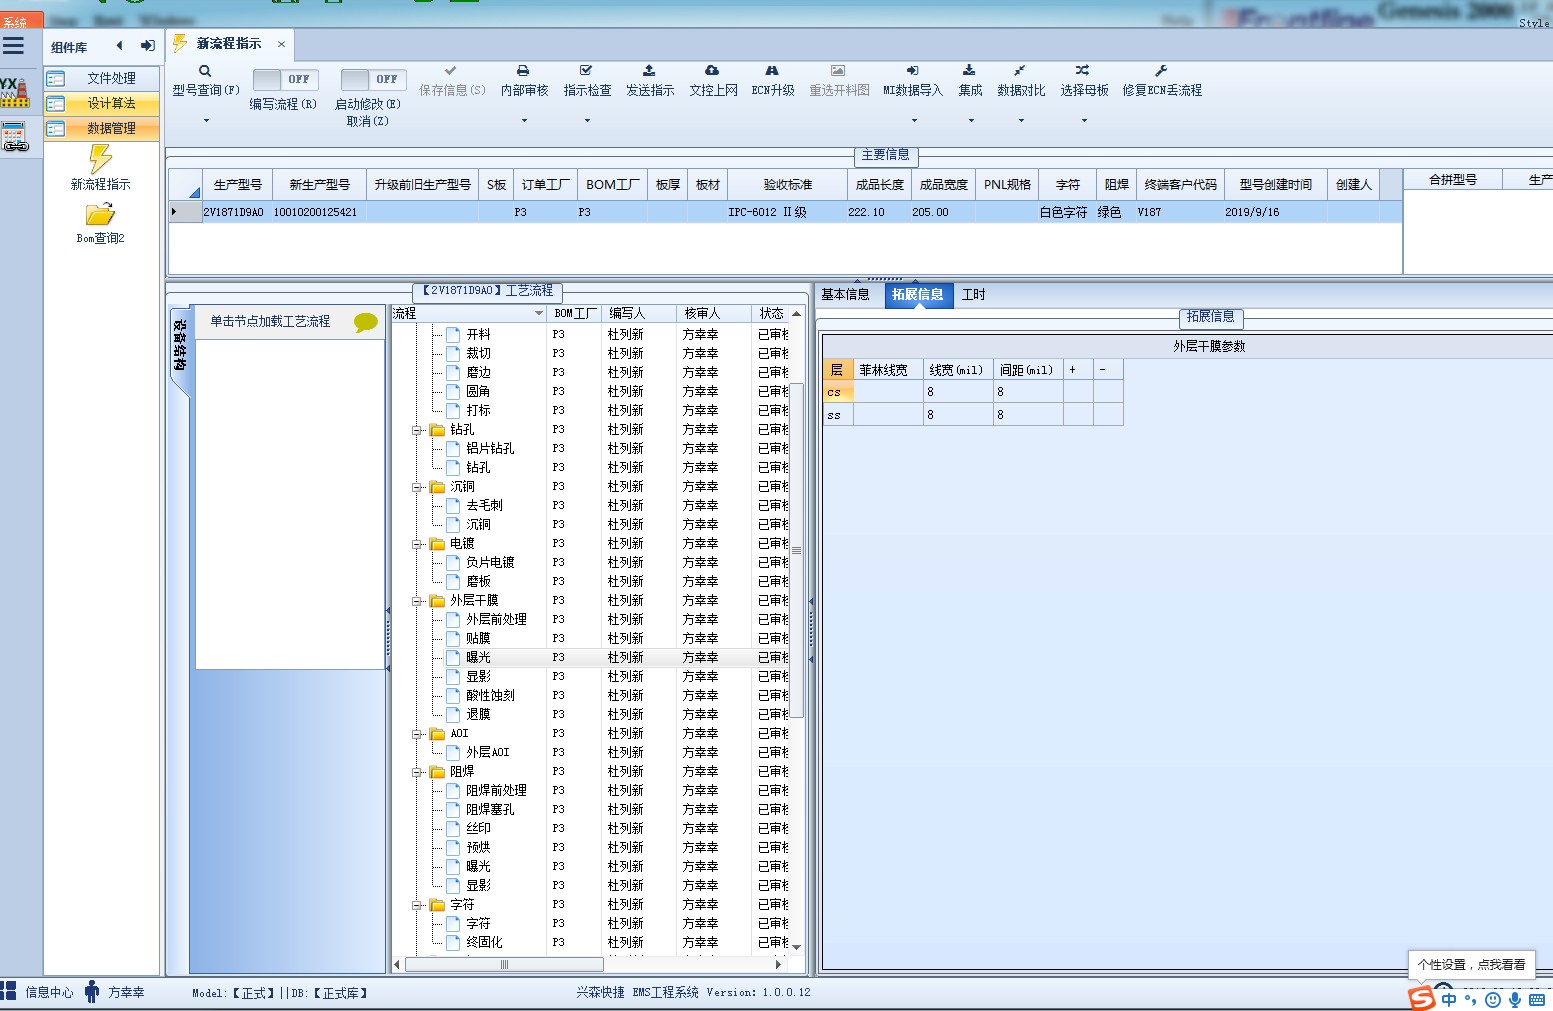Viewport: 1553px width, 1011px height.
Task: Collapse the 外层干膜 tree folder
Action: [x=418, y=601]
